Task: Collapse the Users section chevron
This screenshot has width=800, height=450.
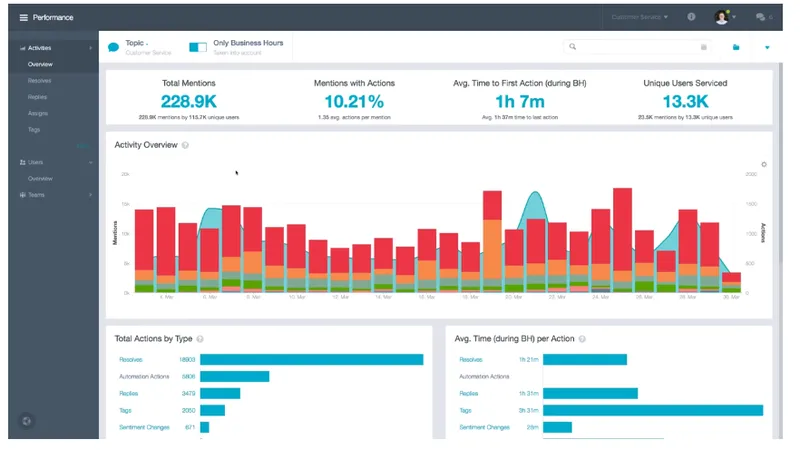Action: coord(90,162)
